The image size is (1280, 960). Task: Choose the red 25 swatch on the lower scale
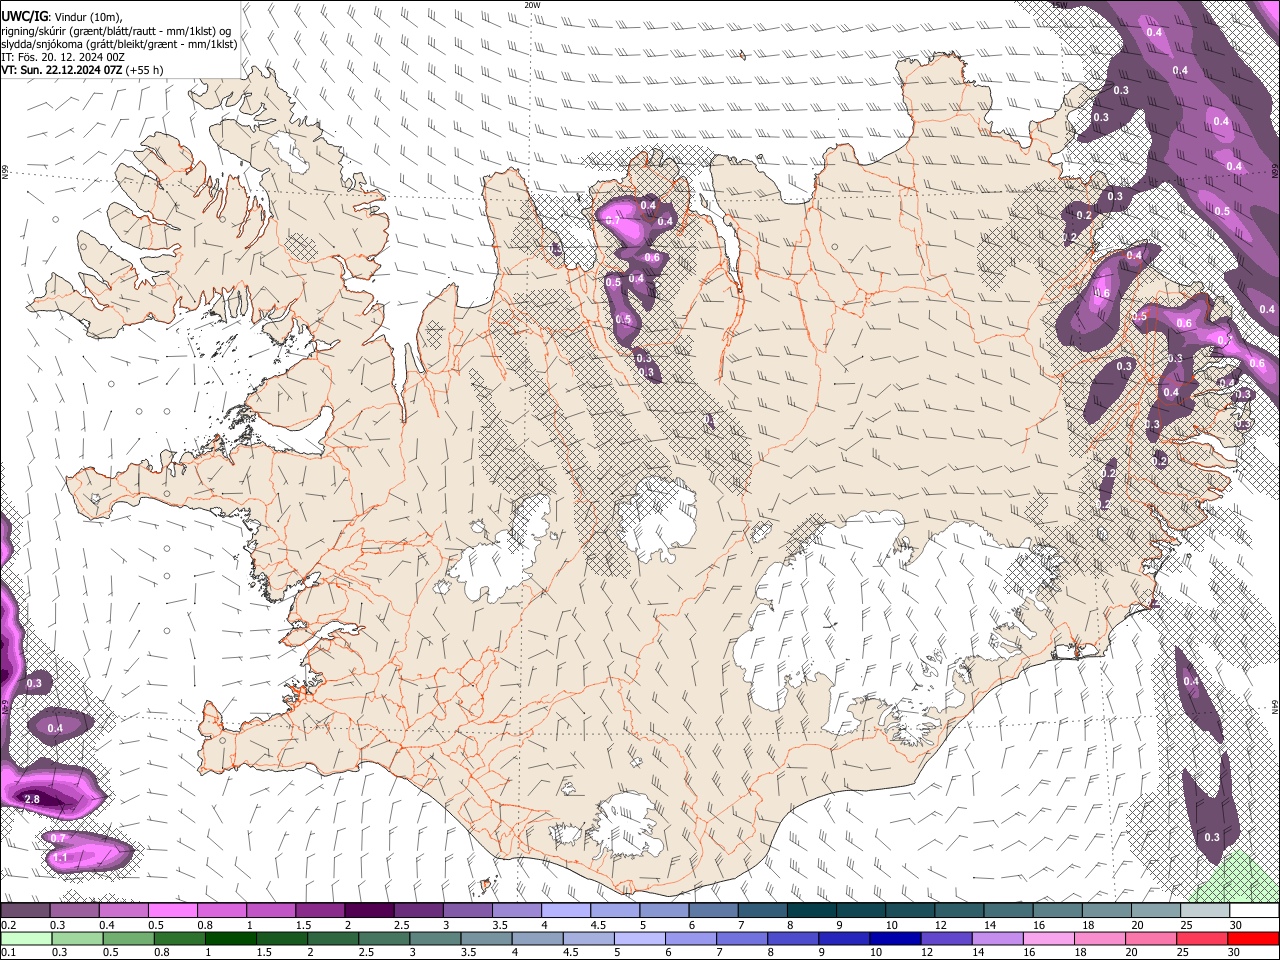1203,939
